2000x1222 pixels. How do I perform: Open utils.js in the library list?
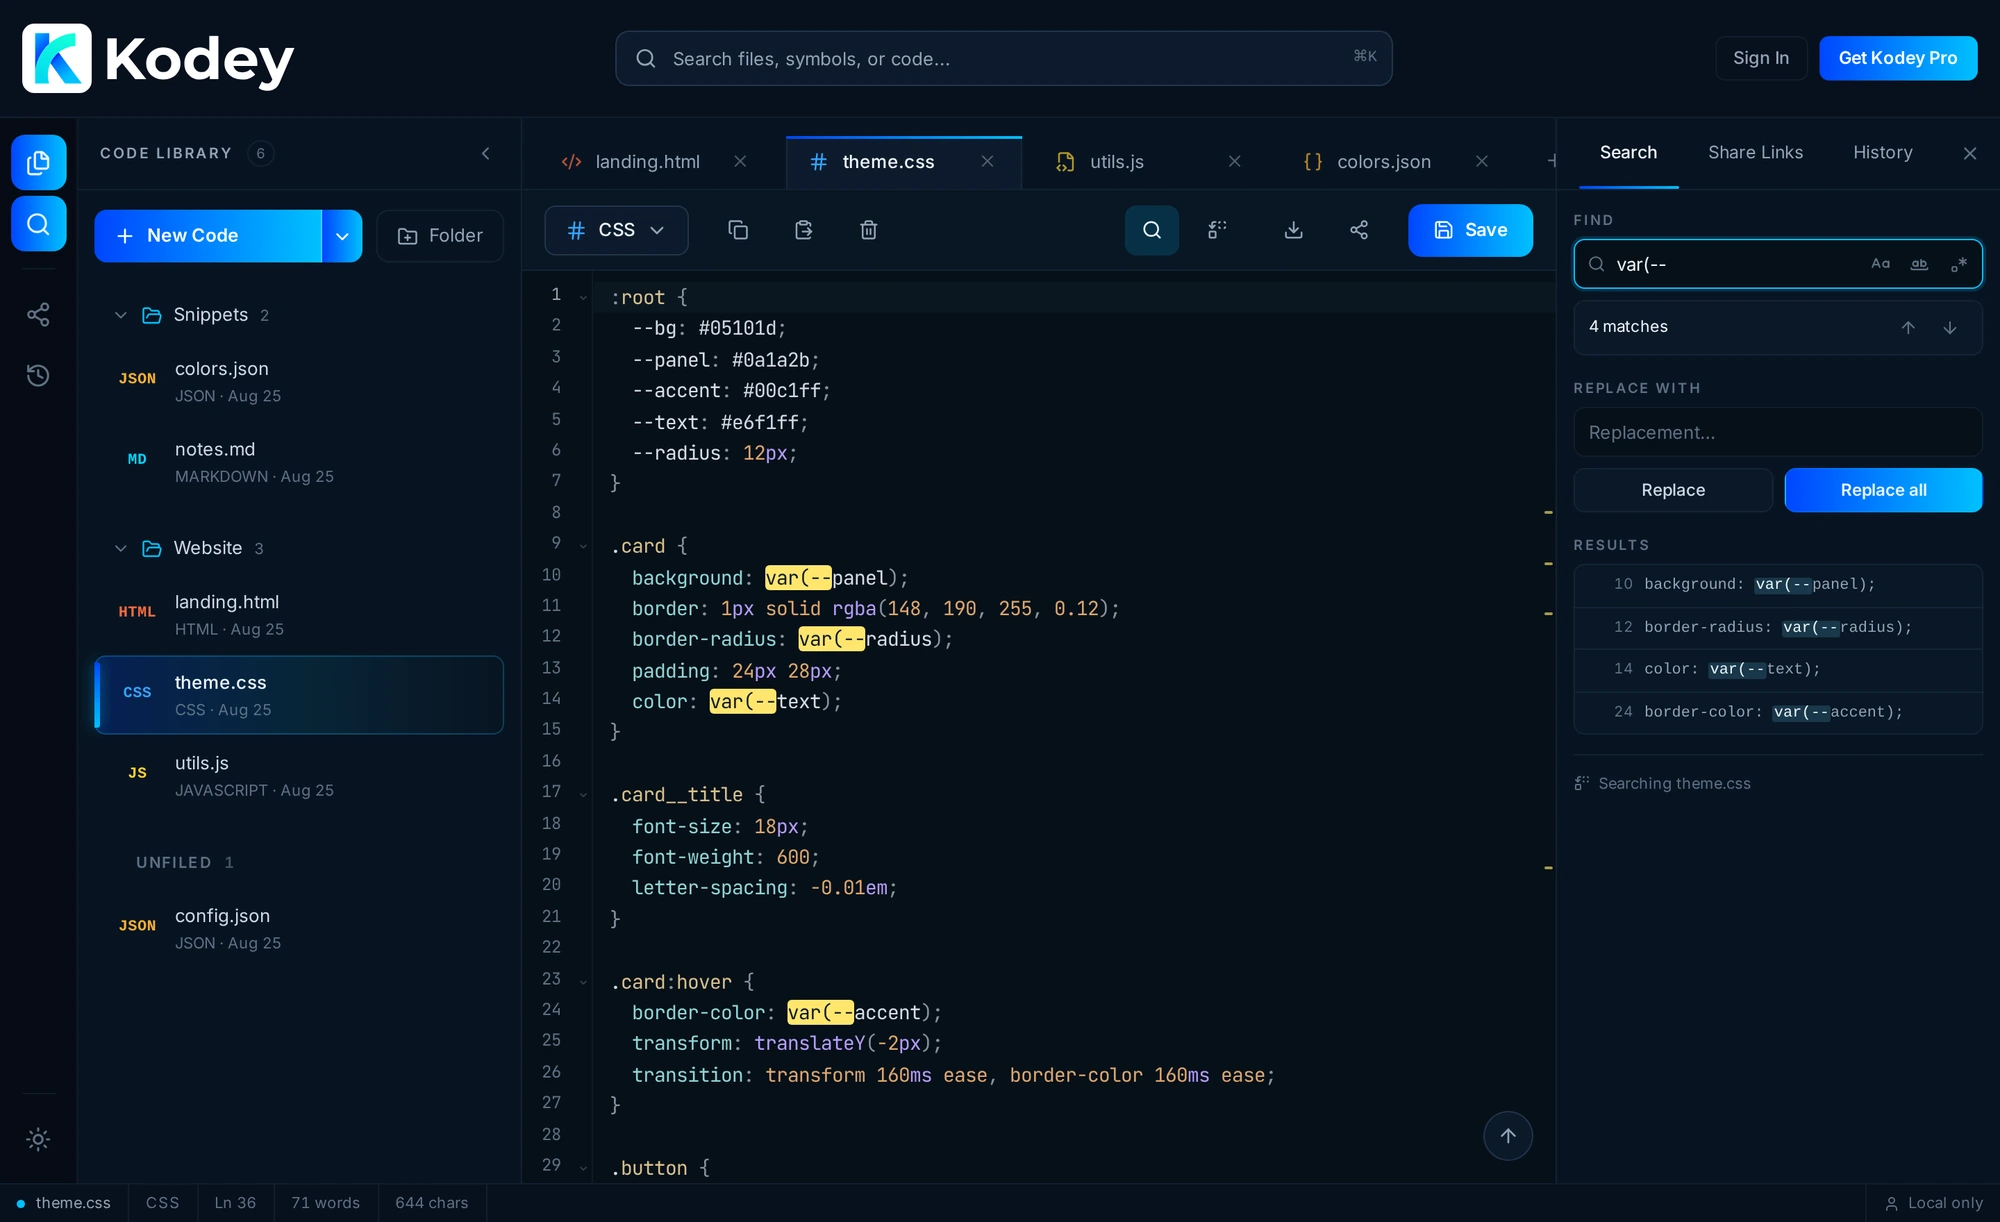(x=298, y=776)
